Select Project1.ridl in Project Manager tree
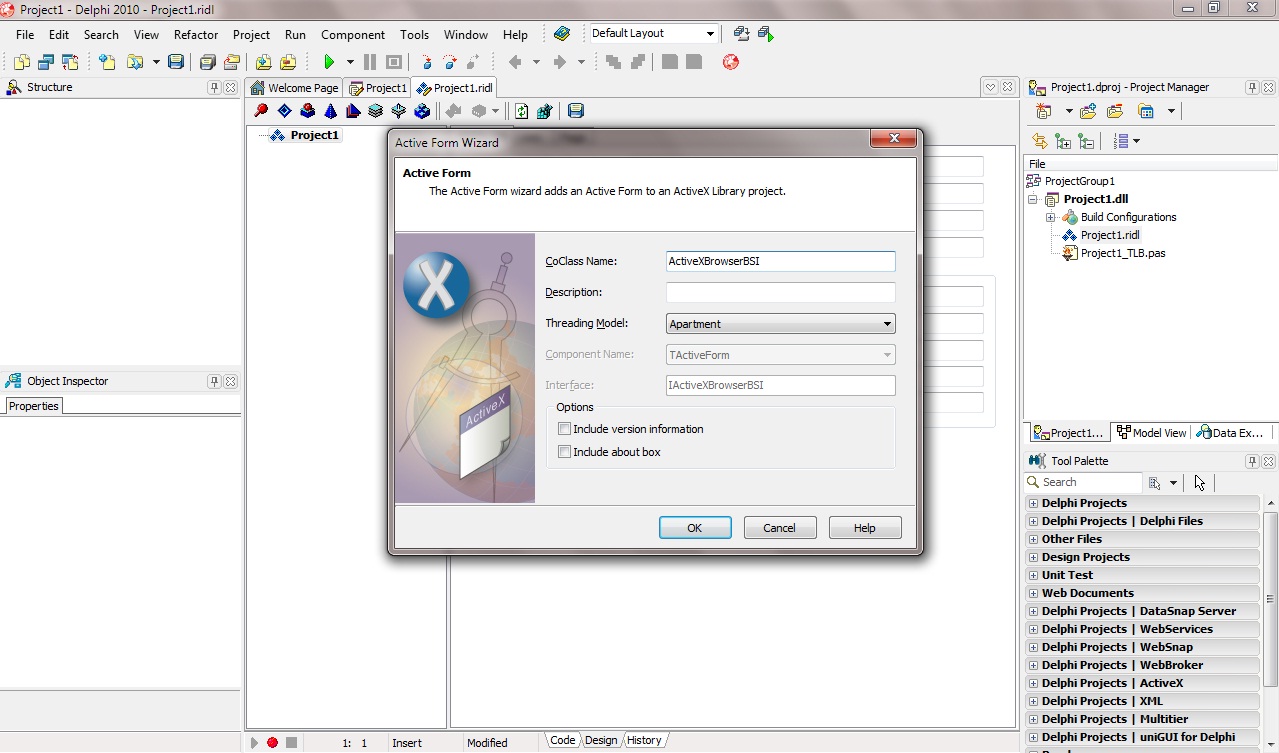Image resolution: width=1279 pixels, height=753 pixels. [1110, 235]
